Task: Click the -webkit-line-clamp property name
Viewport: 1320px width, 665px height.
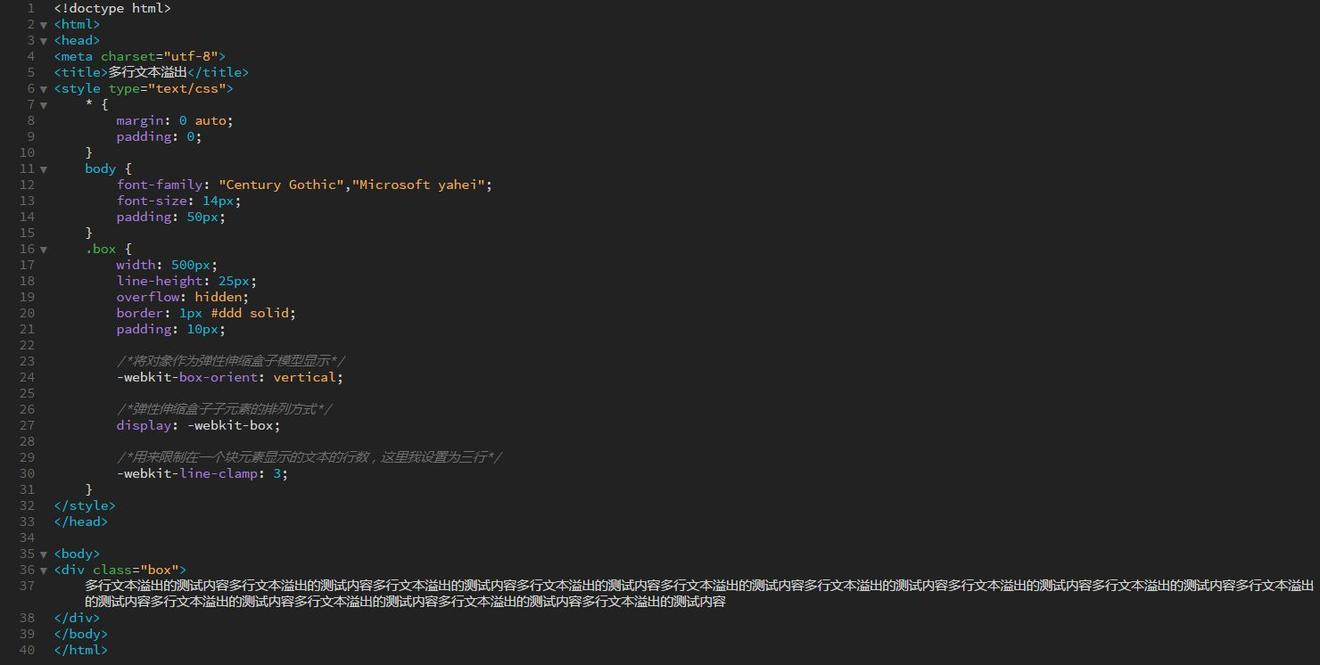Action: (186, 473)
